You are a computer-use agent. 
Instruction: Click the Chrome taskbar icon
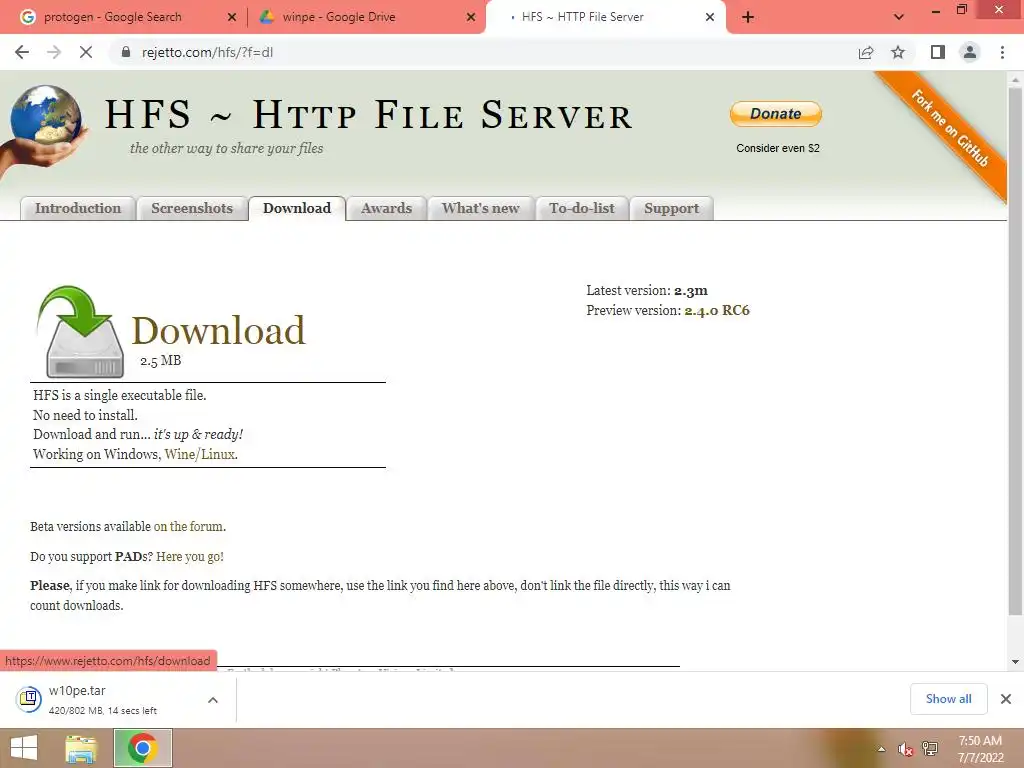(142, 748)
